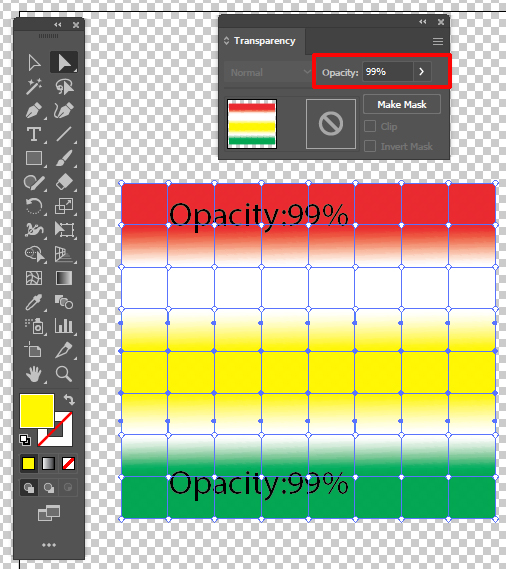Apply solid Color mode button
Image resolution: width=506 pixels, height=569 pixels.
coord(29,463)
